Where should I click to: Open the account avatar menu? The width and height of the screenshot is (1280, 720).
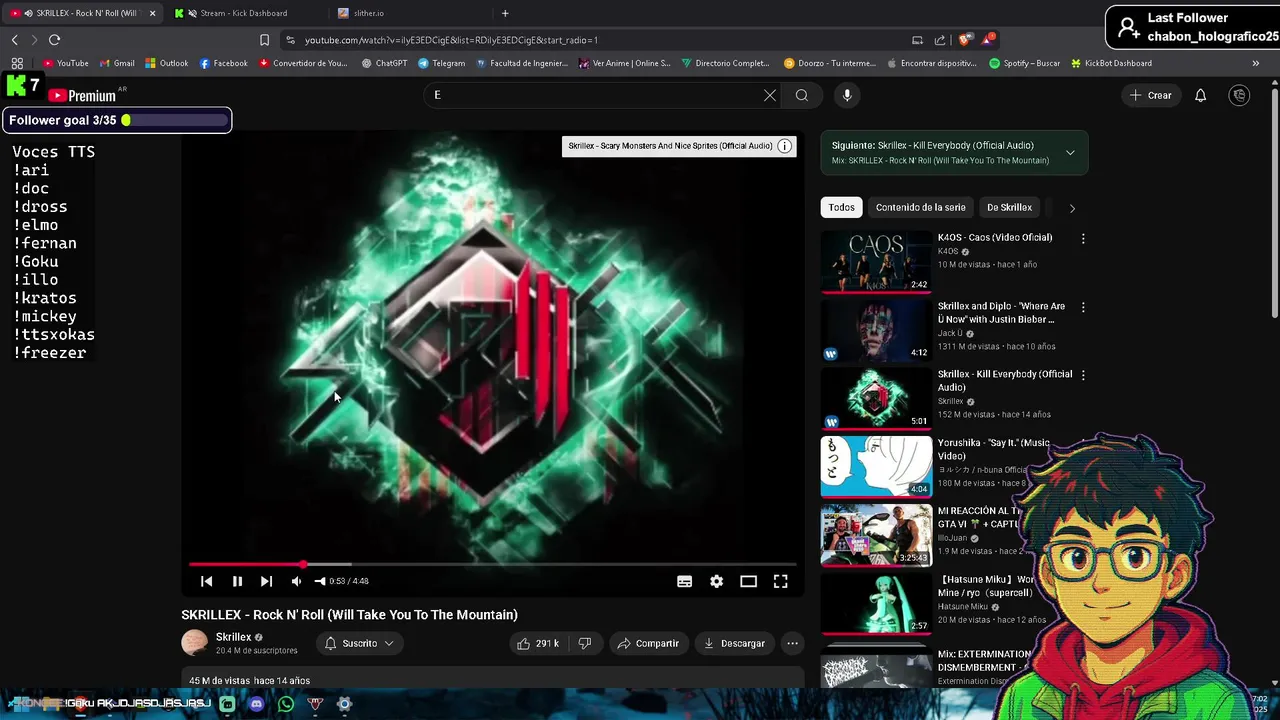pos(1239,95)
